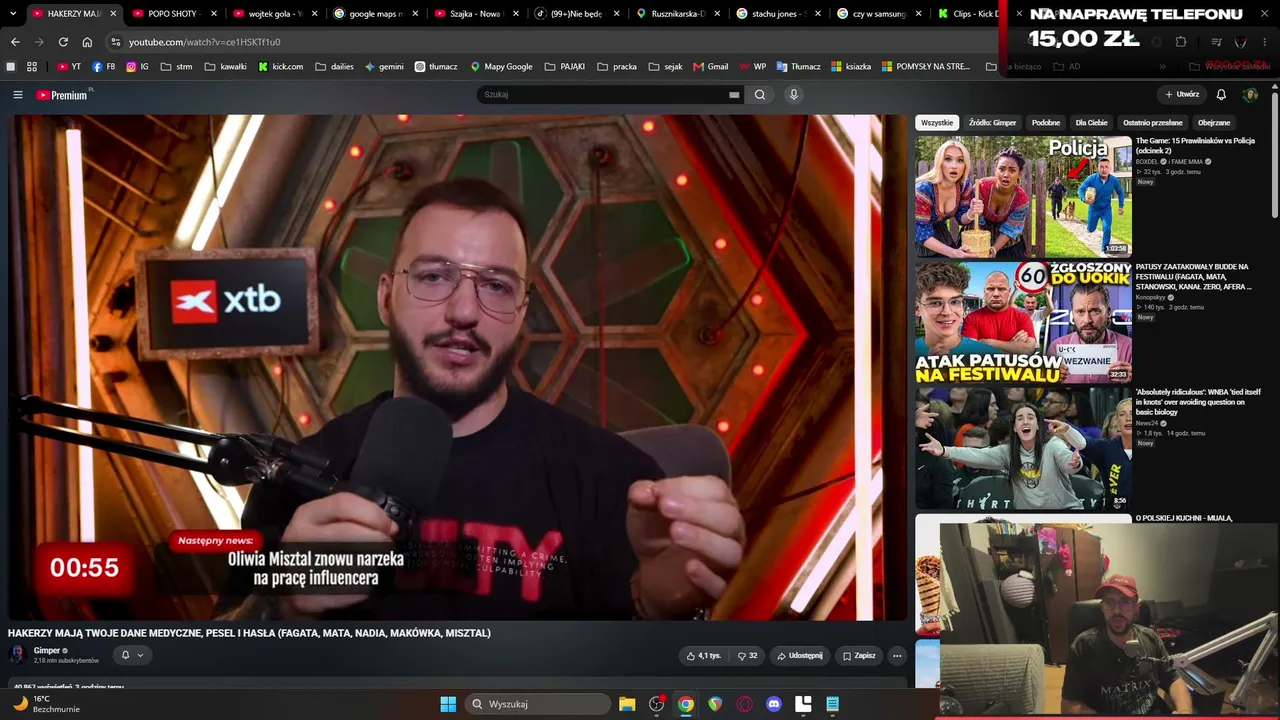Screen dimensions: 1280x720
Task: Open the kick.com bookmark
Action: (x=280, y=67)
